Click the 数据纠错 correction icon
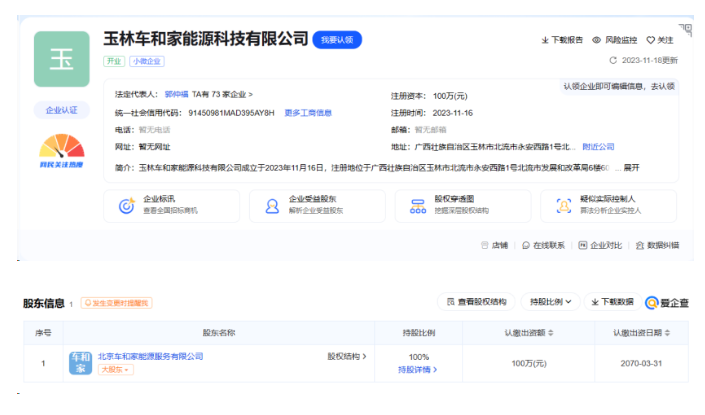Image resolution: width=705 pixels, height=415 pixels. pos(639,245)
